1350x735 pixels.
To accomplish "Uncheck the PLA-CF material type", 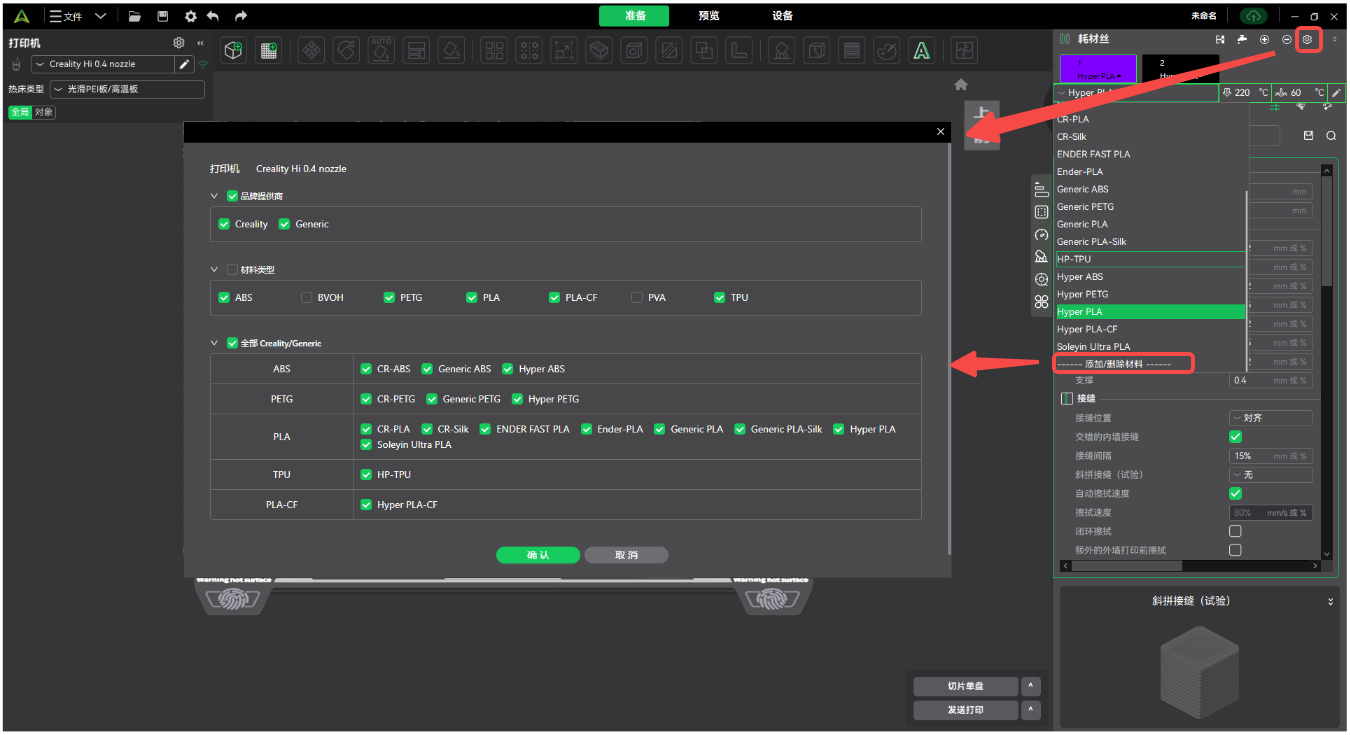I will coord(554,297).
